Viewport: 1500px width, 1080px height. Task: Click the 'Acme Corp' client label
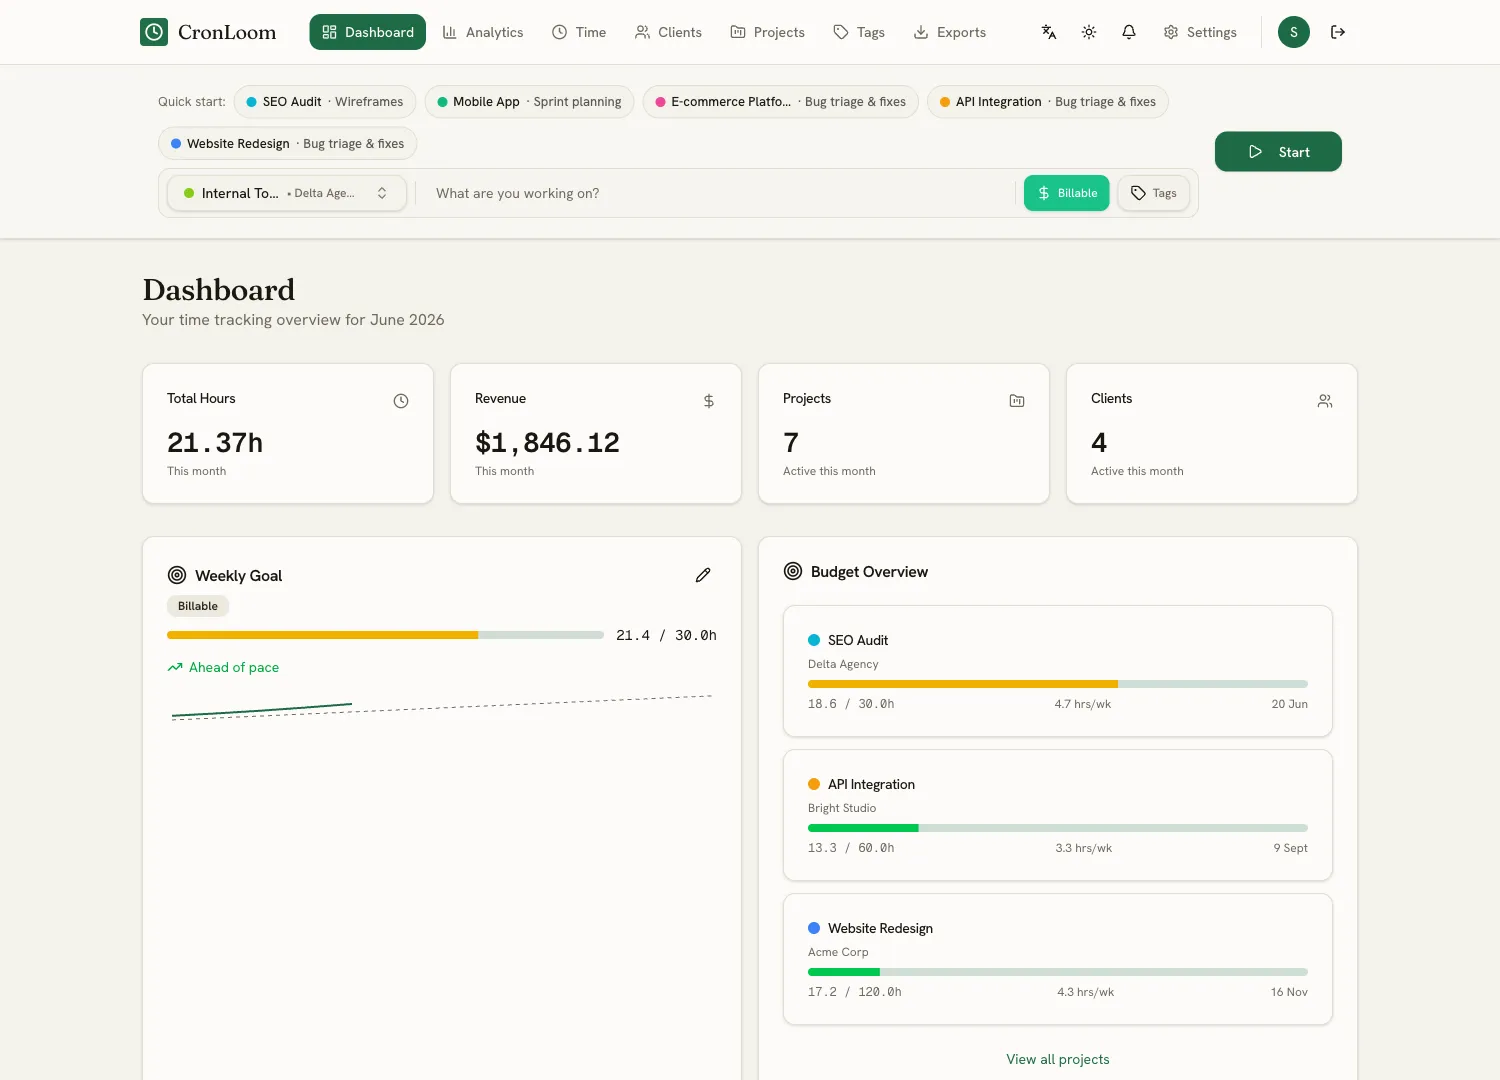pyautogui.click(x=838, y=952)
